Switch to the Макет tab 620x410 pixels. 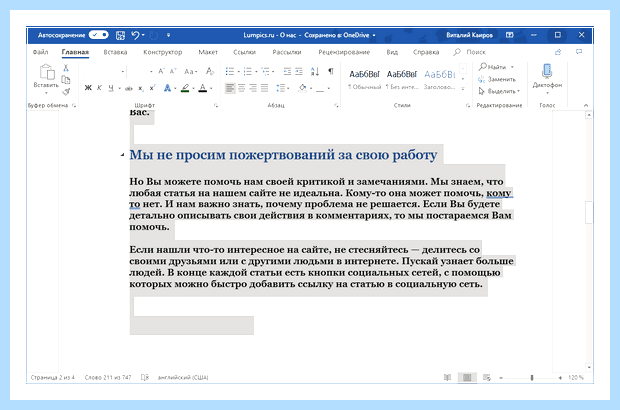coord(208,52)
